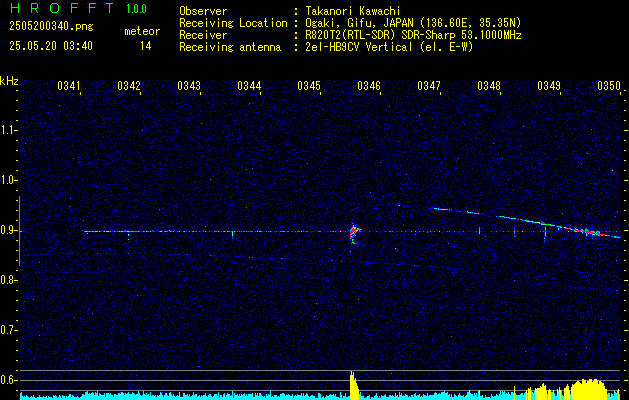Click the 0.6 kHz axis label
Screen dimensions: 629x400
(x=7, y=380)
